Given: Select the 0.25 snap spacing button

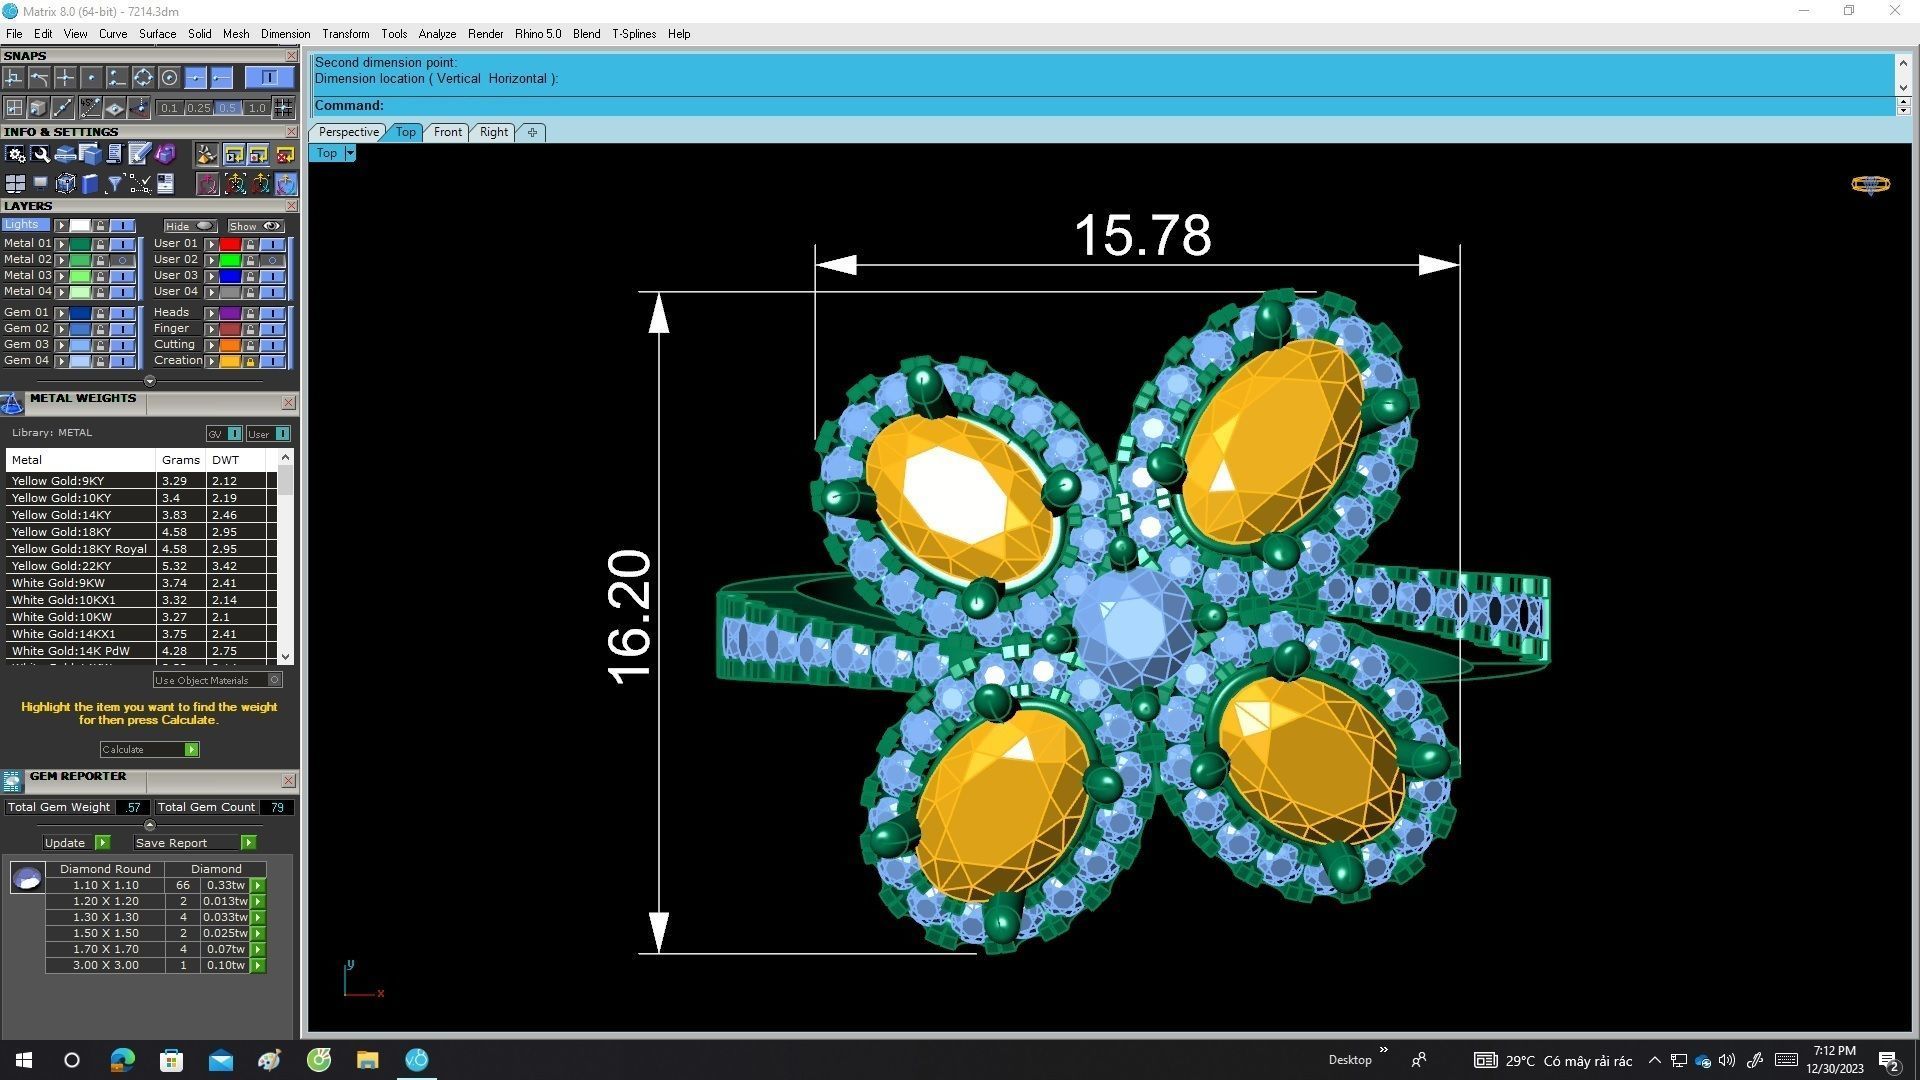Looking at the screenshot, I should click(x=198, y=108).
